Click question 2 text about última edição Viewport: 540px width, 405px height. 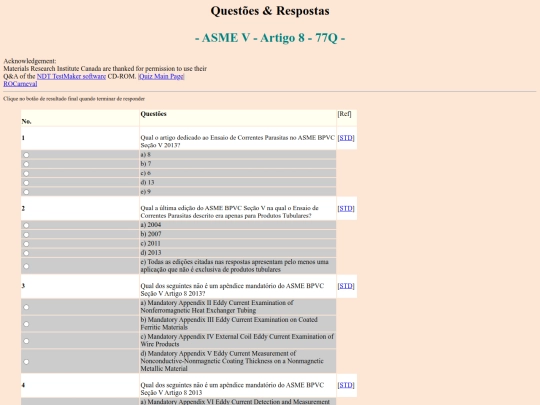pos(229,212)
